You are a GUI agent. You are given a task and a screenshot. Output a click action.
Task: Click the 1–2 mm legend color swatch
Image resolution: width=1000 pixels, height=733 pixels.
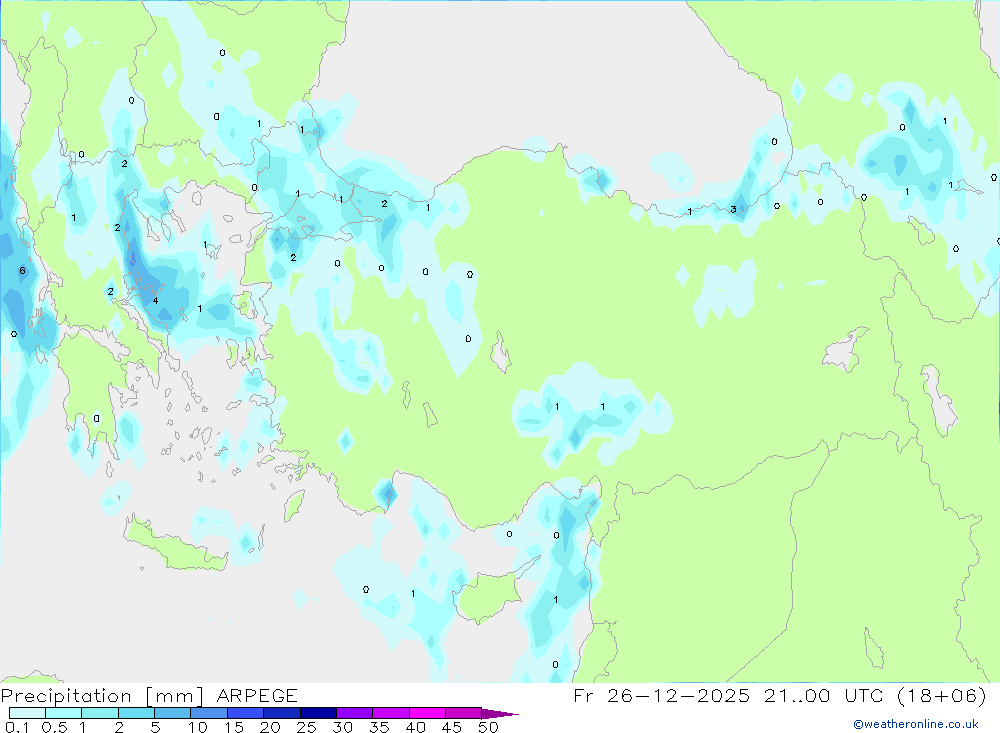(99, 713)
